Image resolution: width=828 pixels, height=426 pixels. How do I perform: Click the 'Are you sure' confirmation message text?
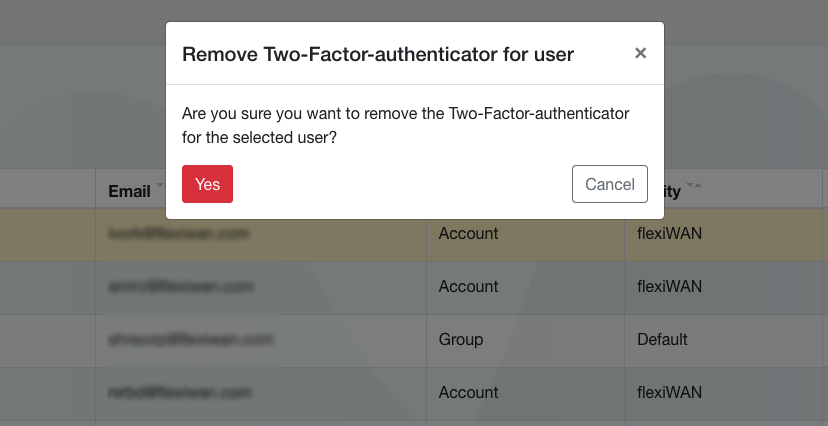[x=405, y=126]
